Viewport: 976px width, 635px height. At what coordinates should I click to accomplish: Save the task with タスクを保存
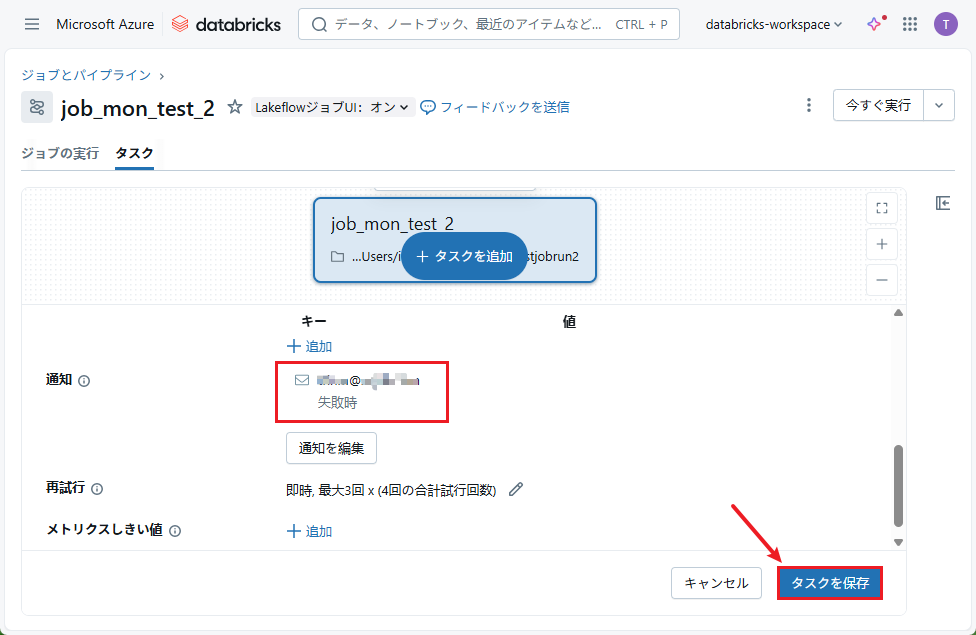[830, 583]
